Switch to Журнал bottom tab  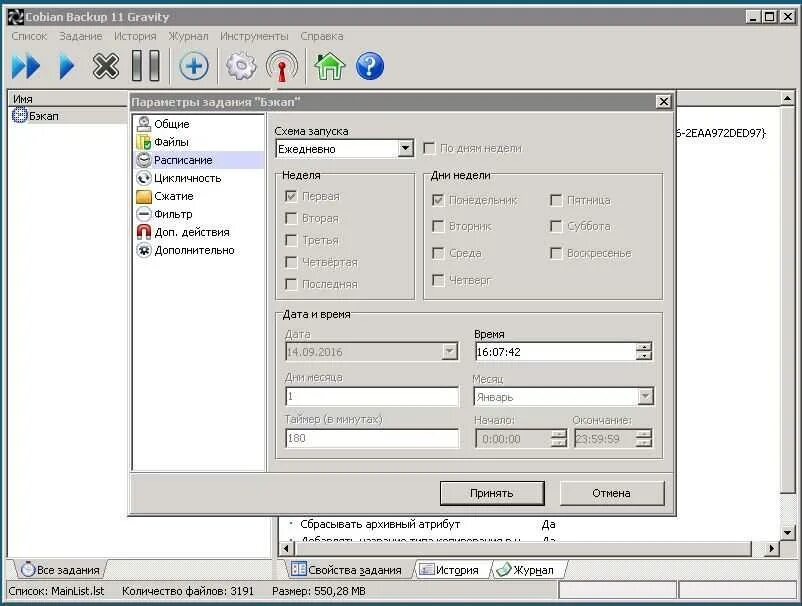coord(526,570)
